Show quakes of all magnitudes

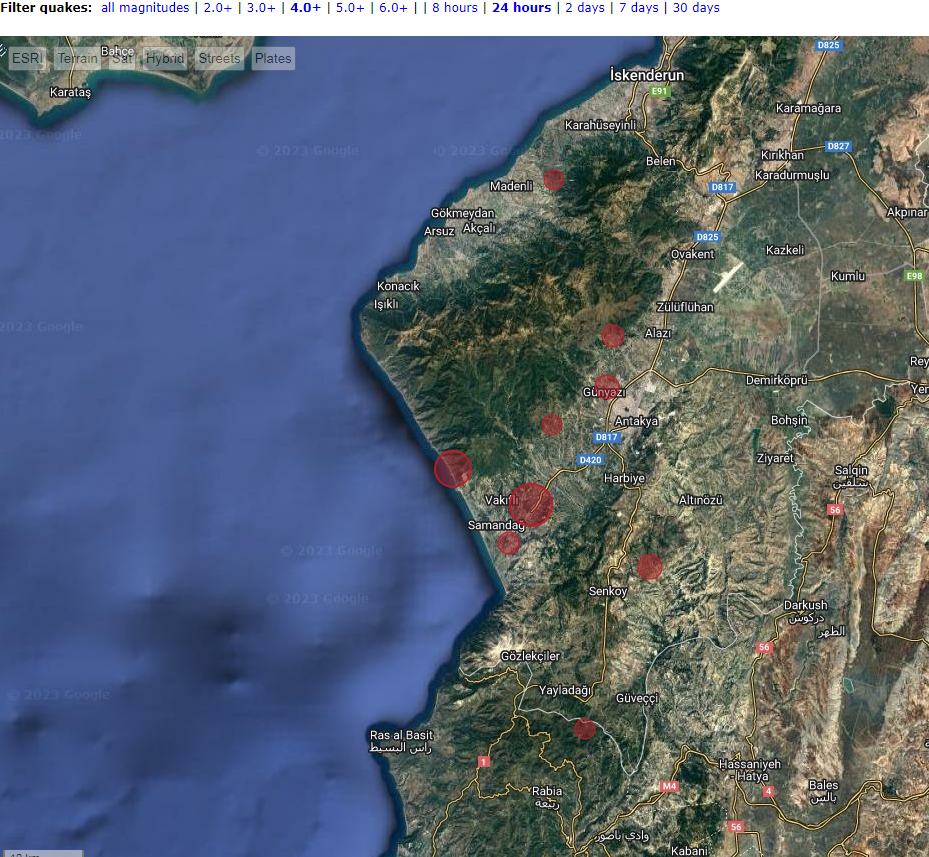pos(145,8)
